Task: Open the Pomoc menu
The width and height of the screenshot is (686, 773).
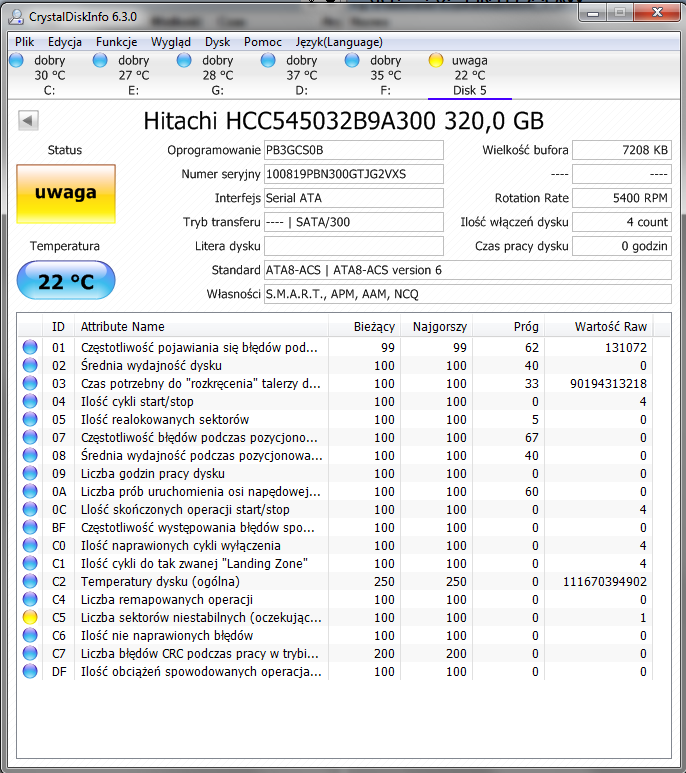Action: [263, 42]
